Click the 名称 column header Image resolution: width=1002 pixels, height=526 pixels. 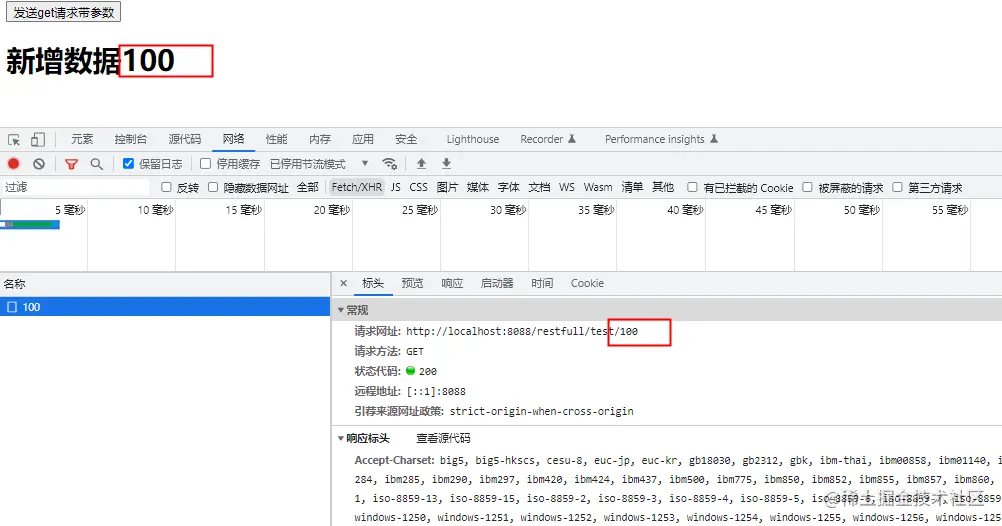165,284
